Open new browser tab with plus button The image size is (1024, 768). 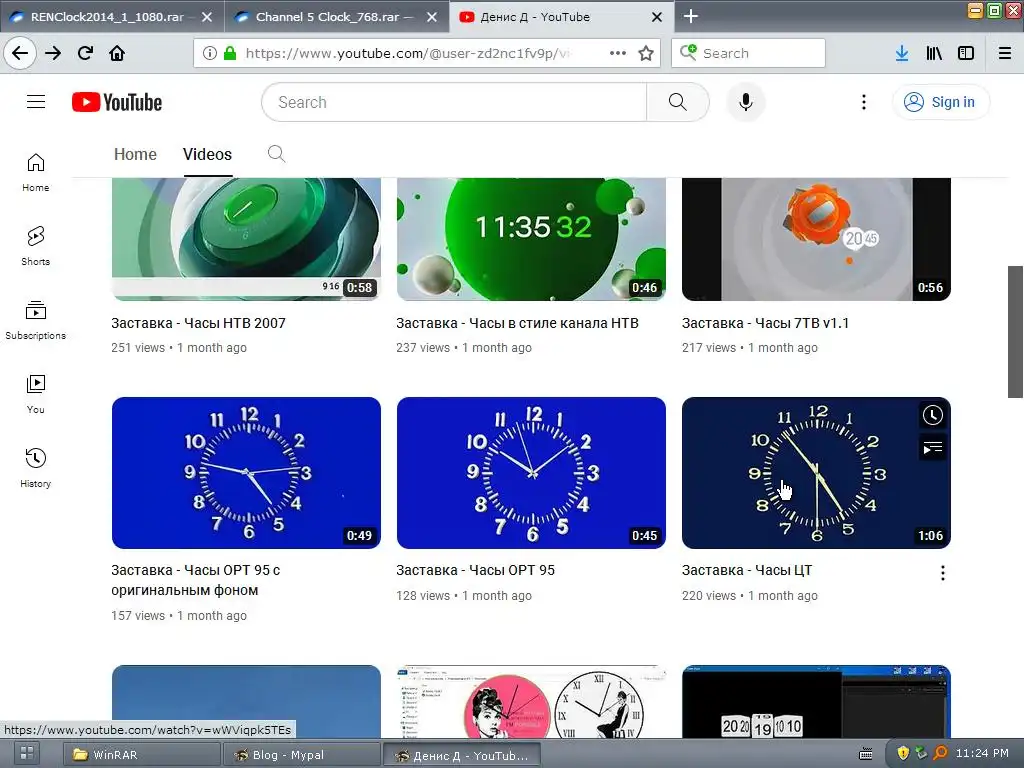point(690,16)
